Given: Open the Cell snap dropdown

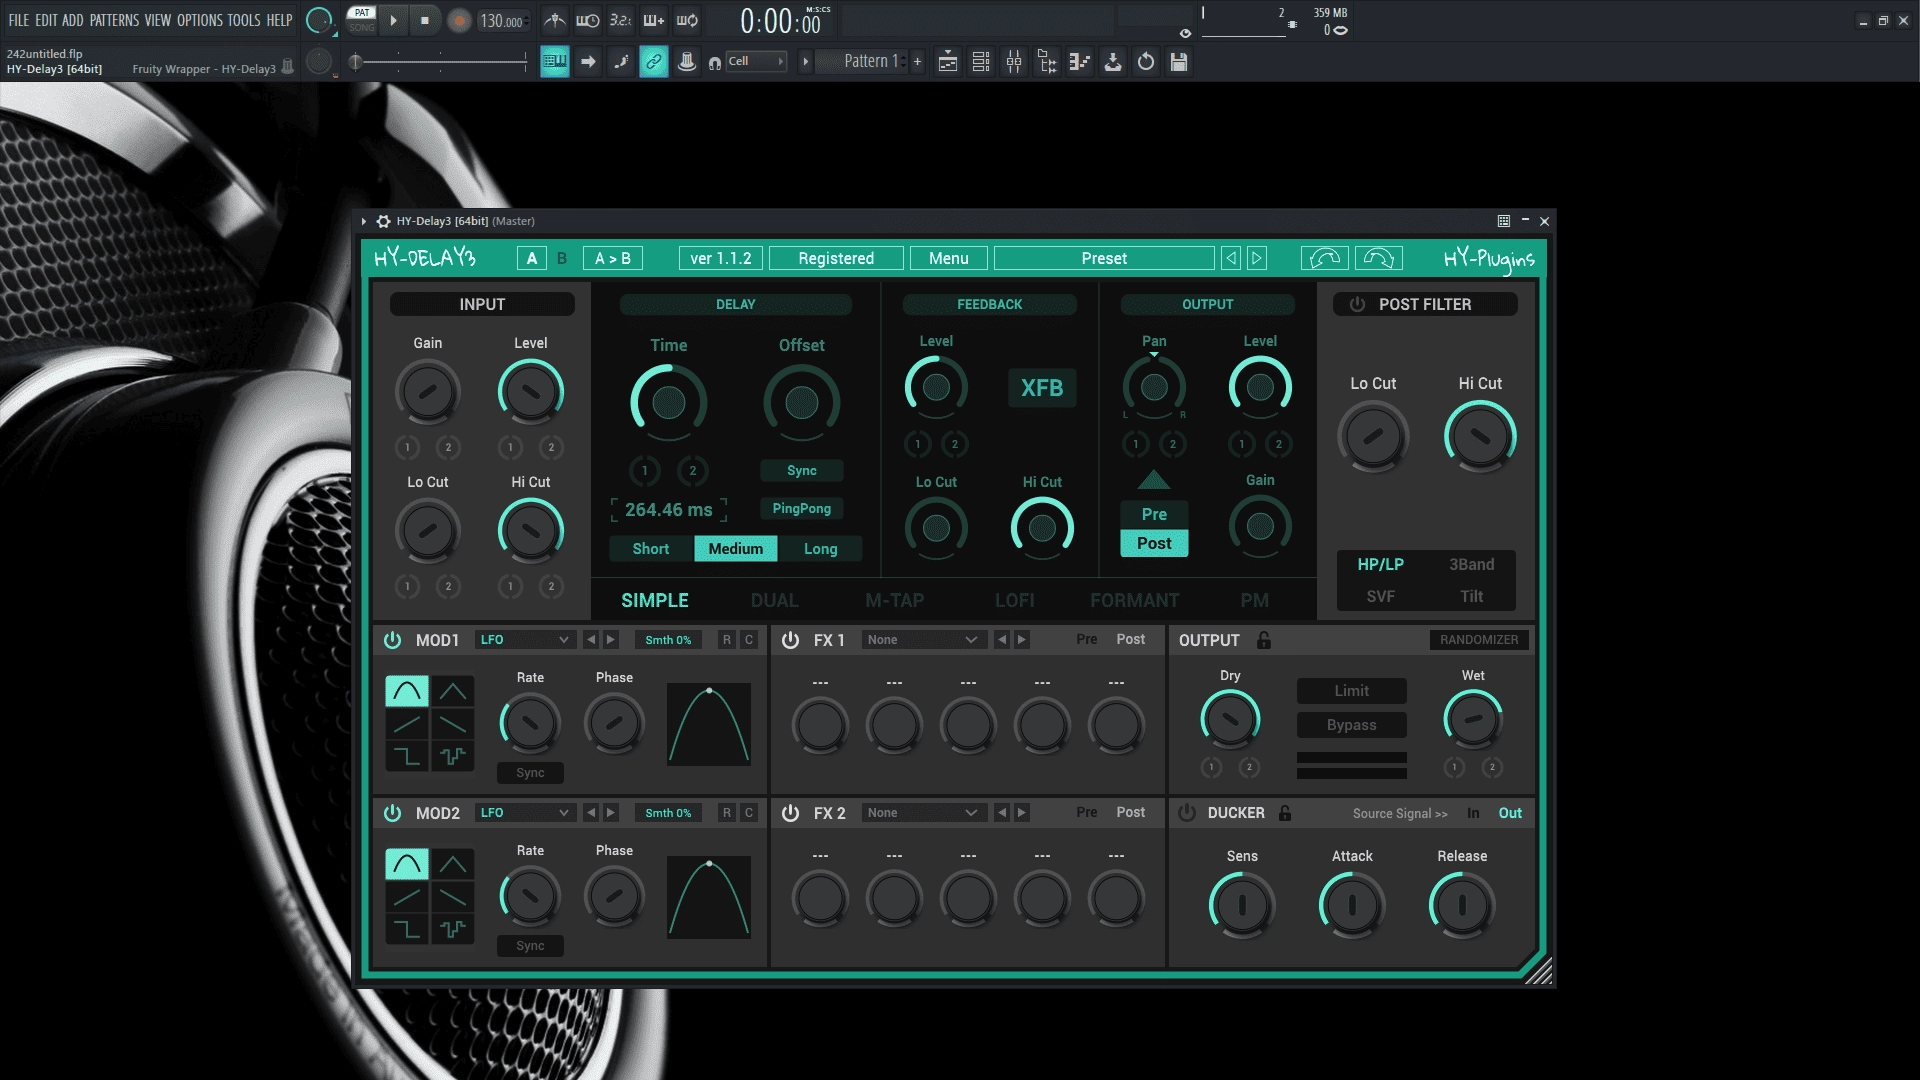Looking at the screenshot, I should click(x=756, y=61).
